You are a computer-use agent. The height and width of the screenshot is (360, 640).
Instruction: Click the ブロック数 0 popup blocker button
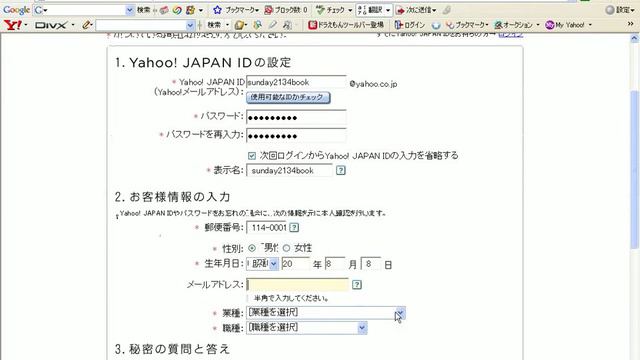point(286,10)
